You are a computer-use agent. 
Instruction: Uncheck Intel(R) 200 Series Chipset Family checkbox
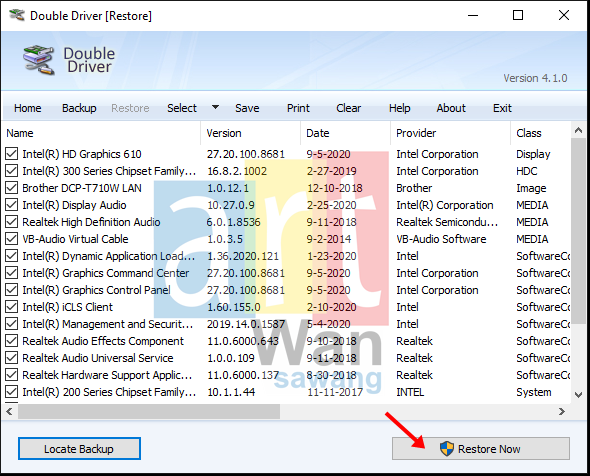(x=12, y=392)
